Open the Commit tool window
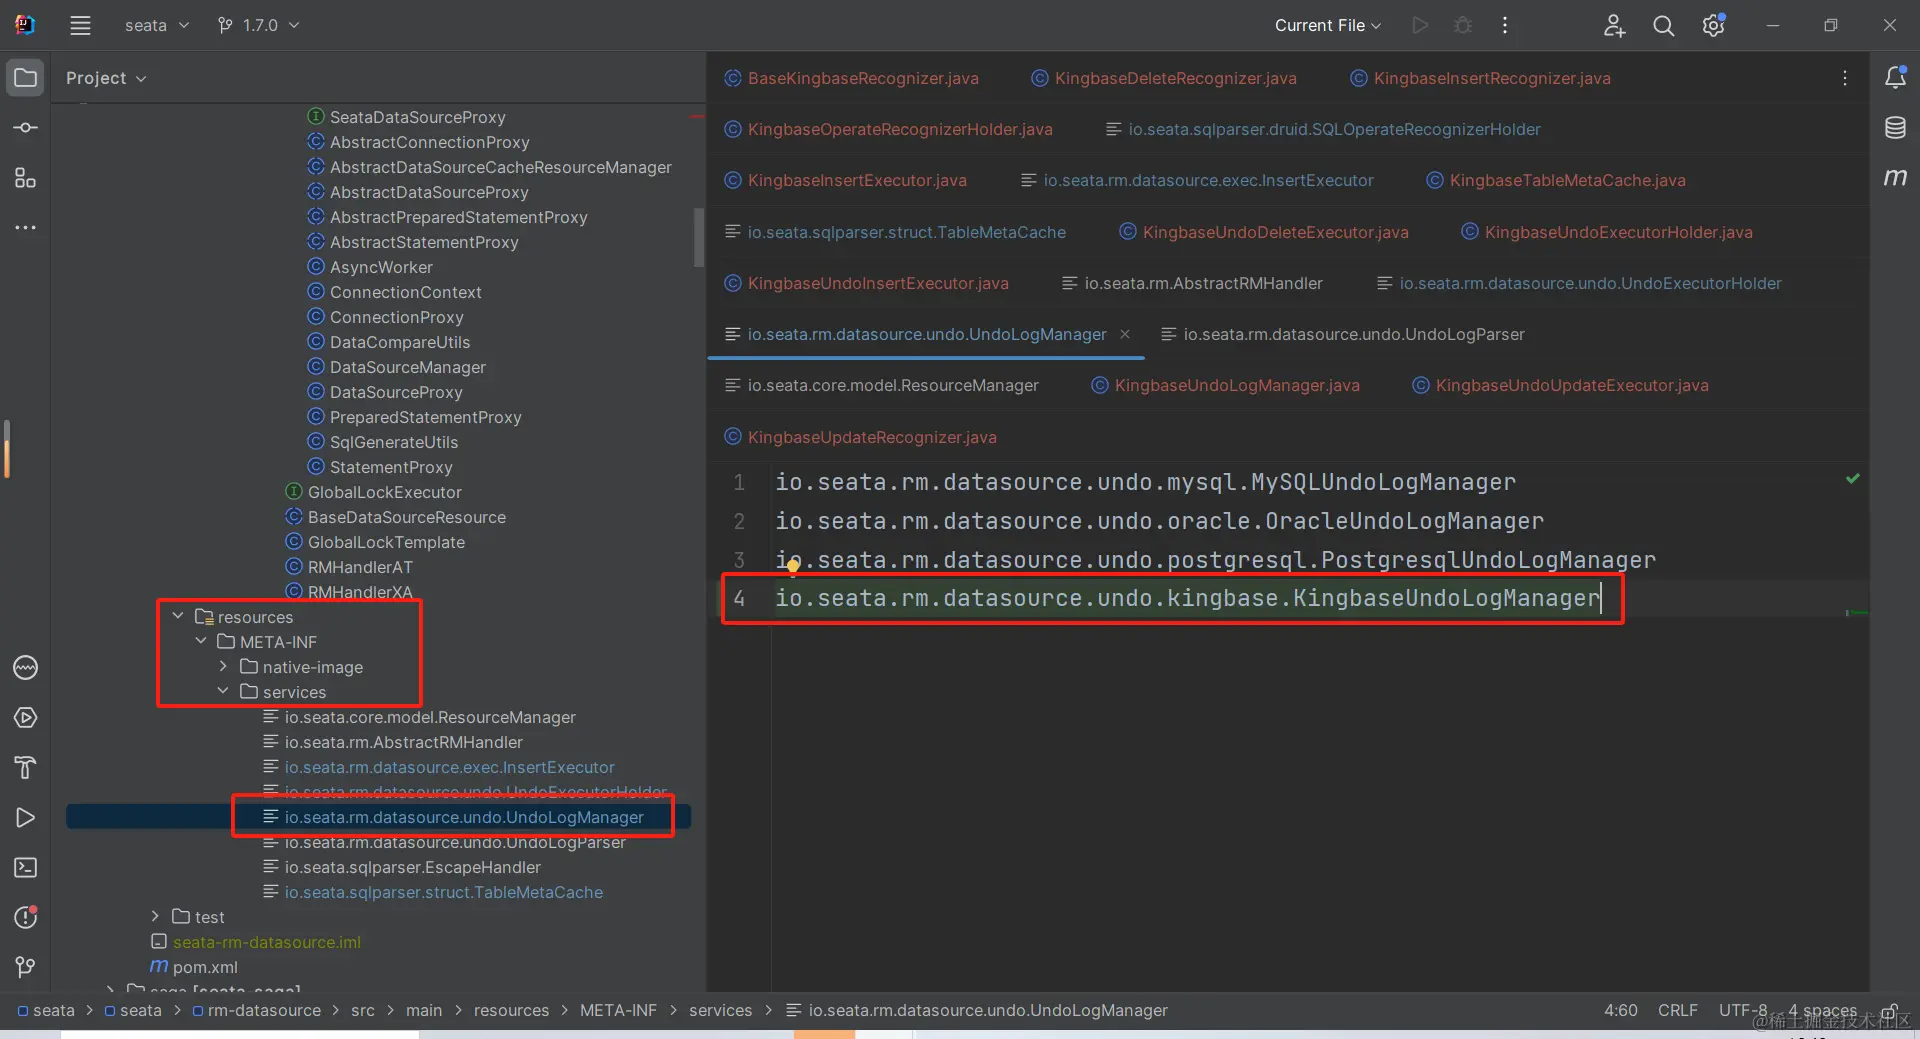This screenshot has height=1039, width=1920. coord(26,128)
